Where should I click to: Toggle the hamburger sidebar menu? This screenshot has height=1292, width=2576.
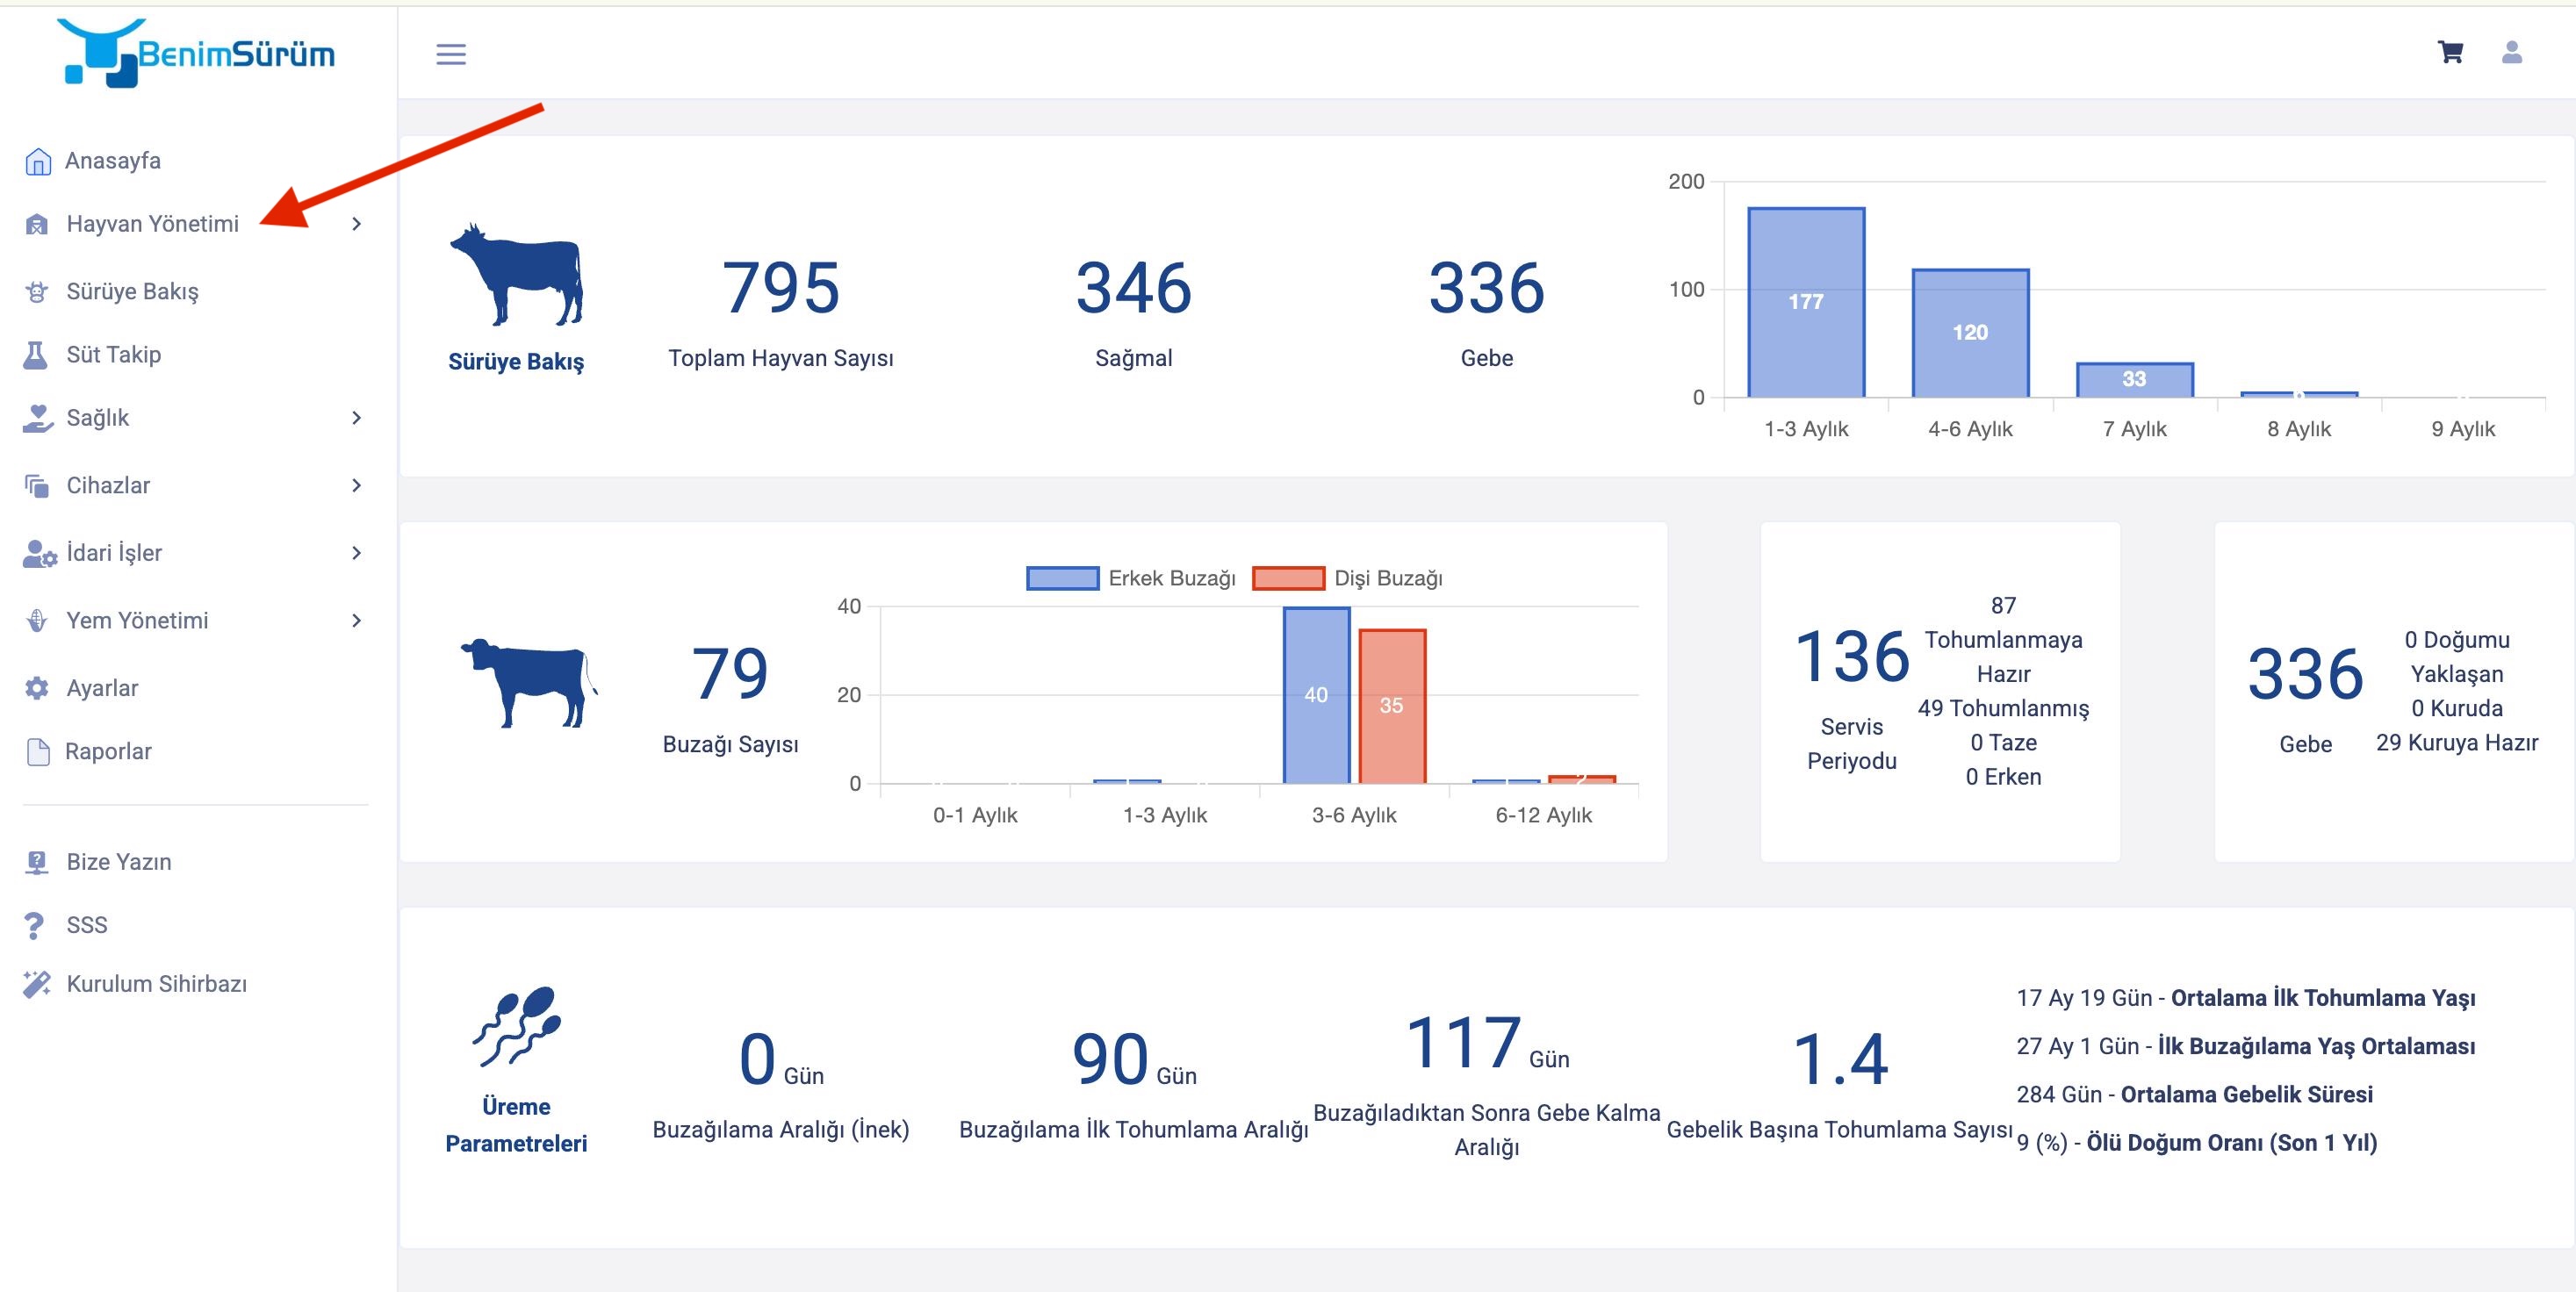click(451, 54)
